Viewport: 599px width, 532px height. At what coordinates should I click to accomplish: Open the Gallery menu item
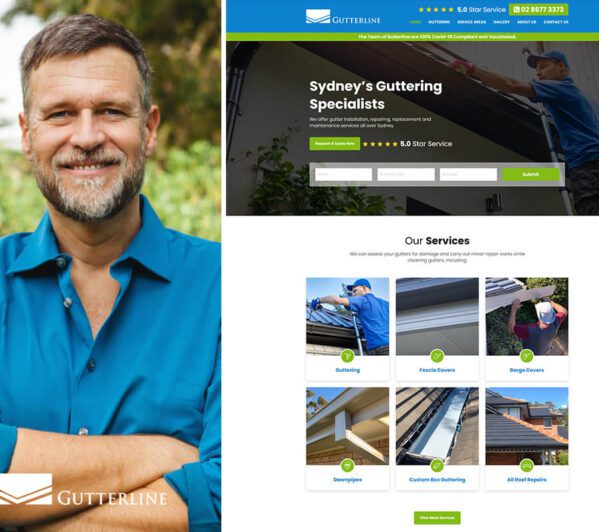(501, 22)
